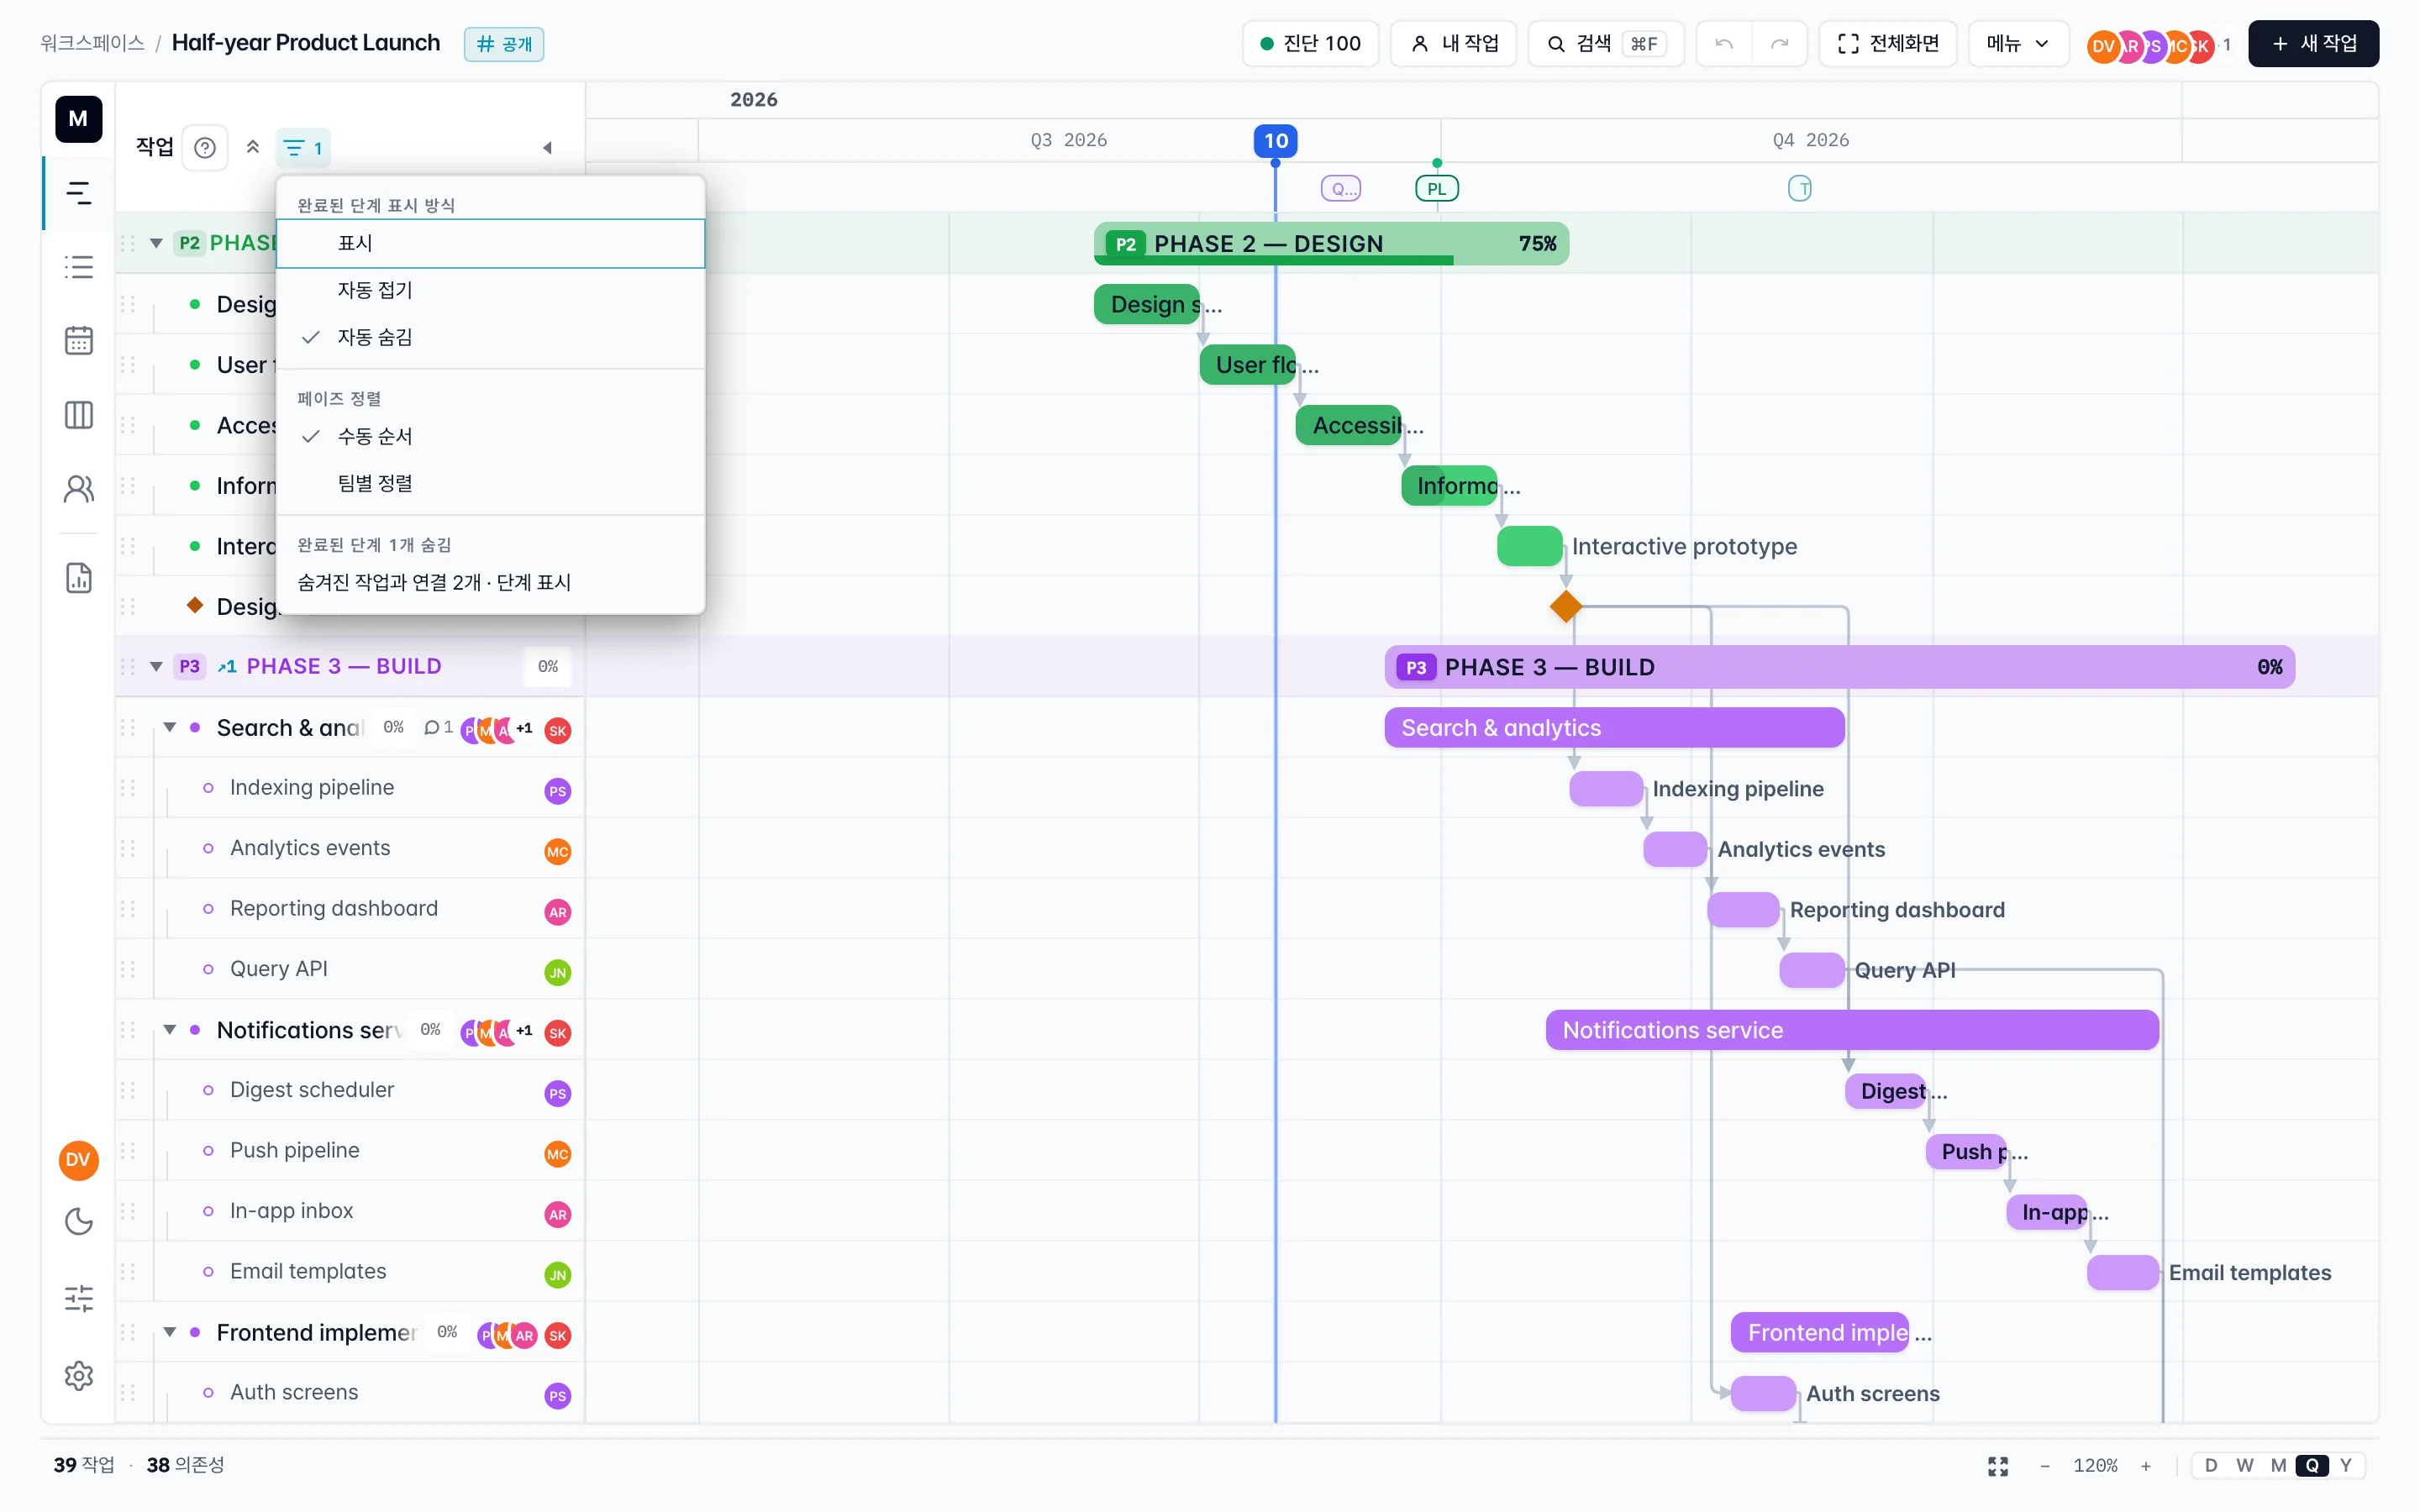Collapse PHASE 3 — BUILD group triangle
The height and width of the screenshot is (1512, 2420).
click(x=156, y=667)
